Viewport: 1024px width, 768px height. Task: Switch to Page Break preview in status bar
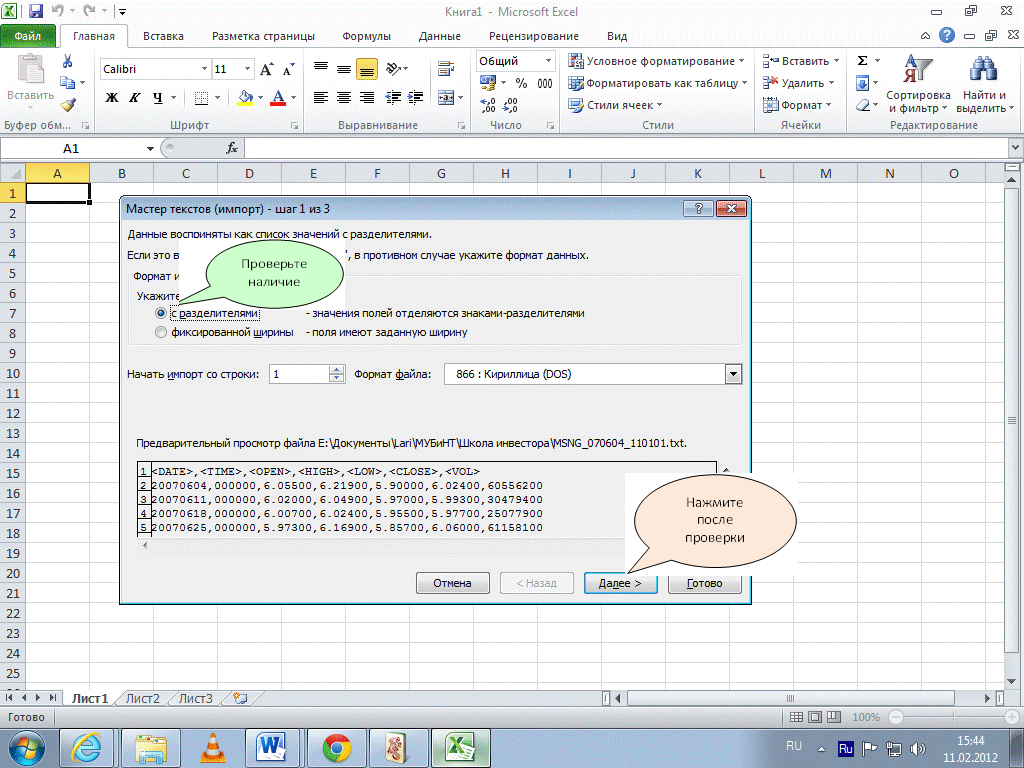point(834,717)
